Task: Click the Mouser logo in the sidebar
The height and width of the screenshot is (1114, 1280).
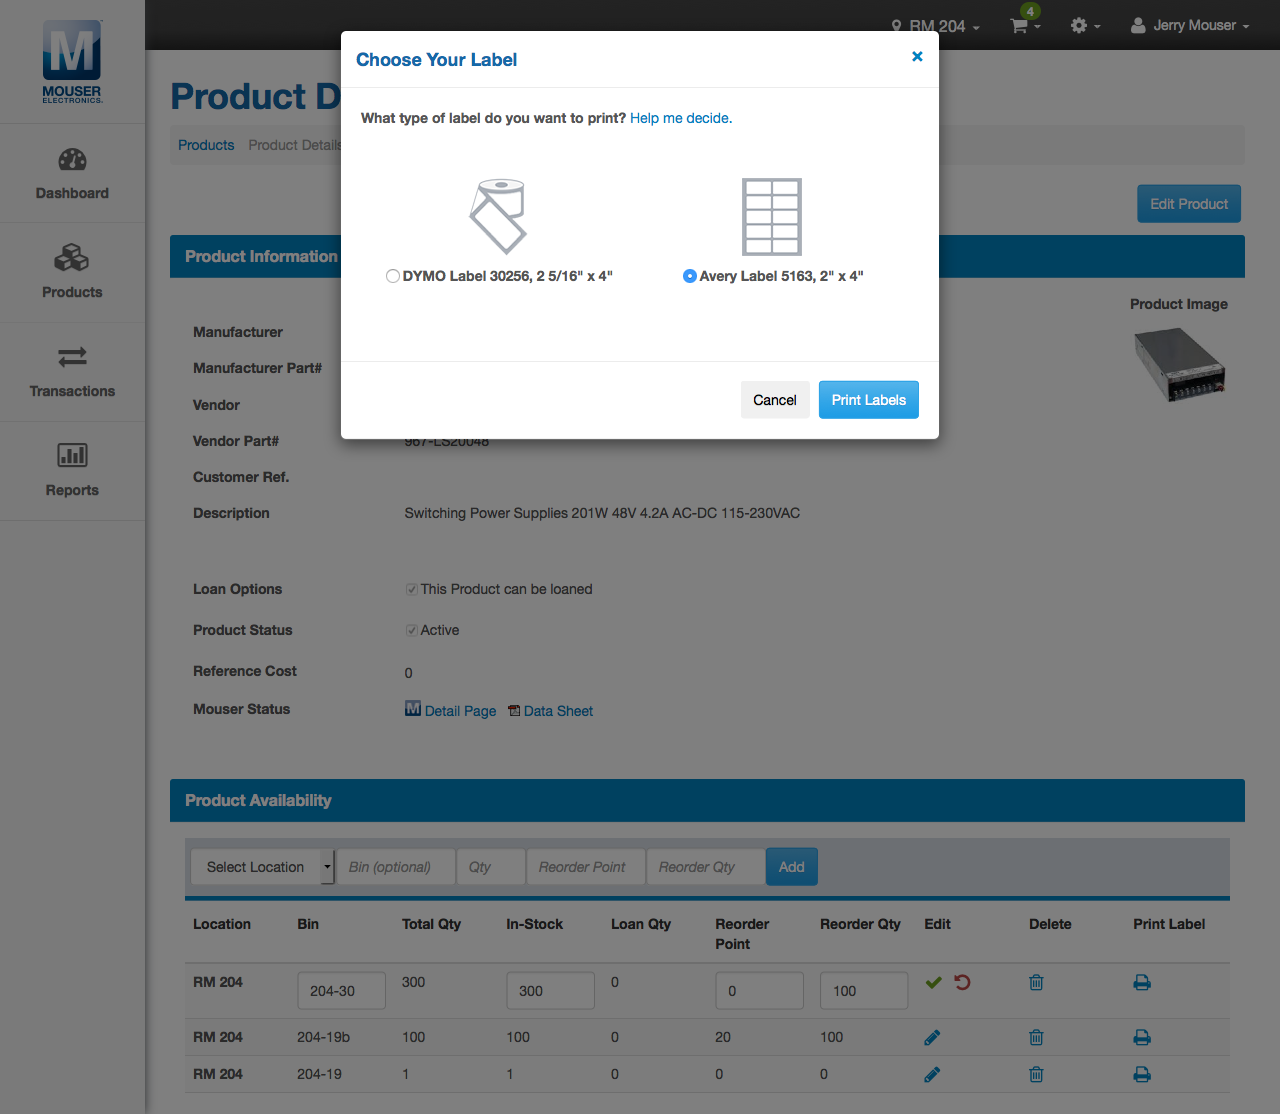Action: click(71, 61)
